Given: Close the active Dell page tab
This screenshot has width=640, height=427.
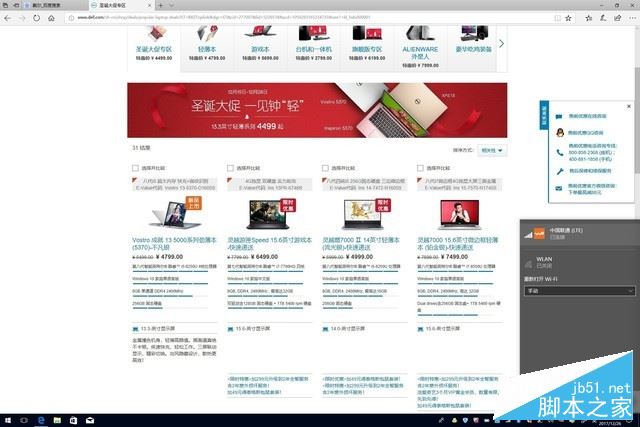Looking at the screenshot, I should click(149, 5).
